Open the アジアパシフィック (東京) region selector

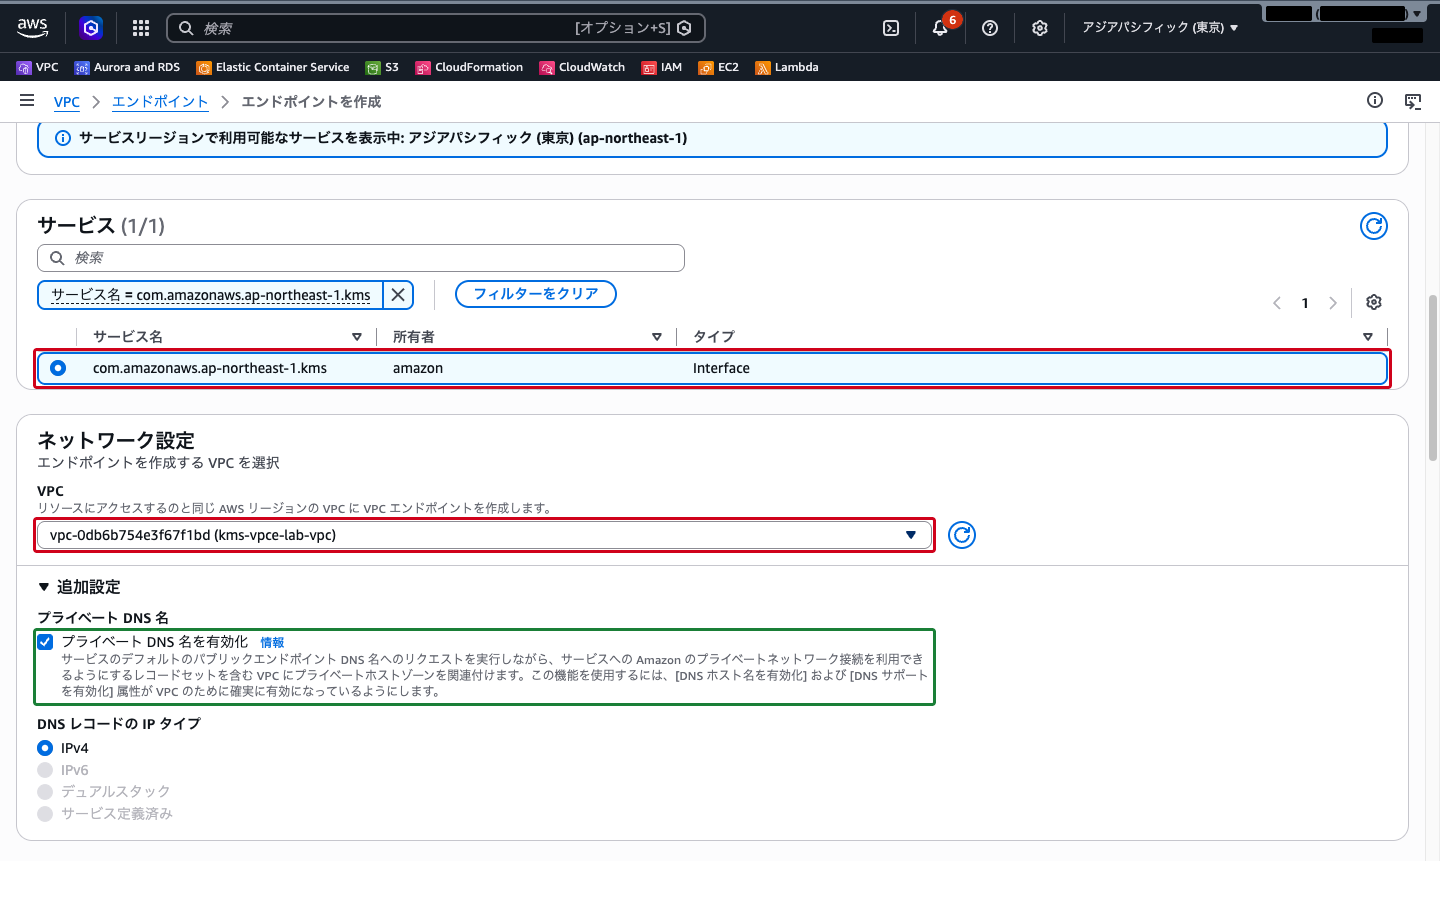pos(1160,28)
